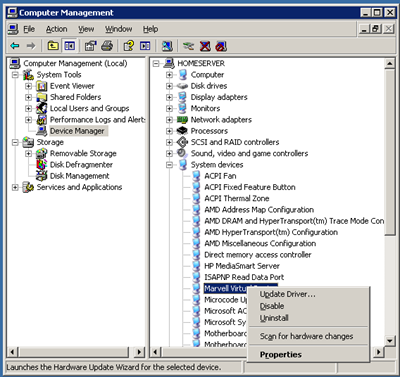Click the Disable device toolbar icon
The width and height of the screenshot is (400, 377).
click(221, 46)
